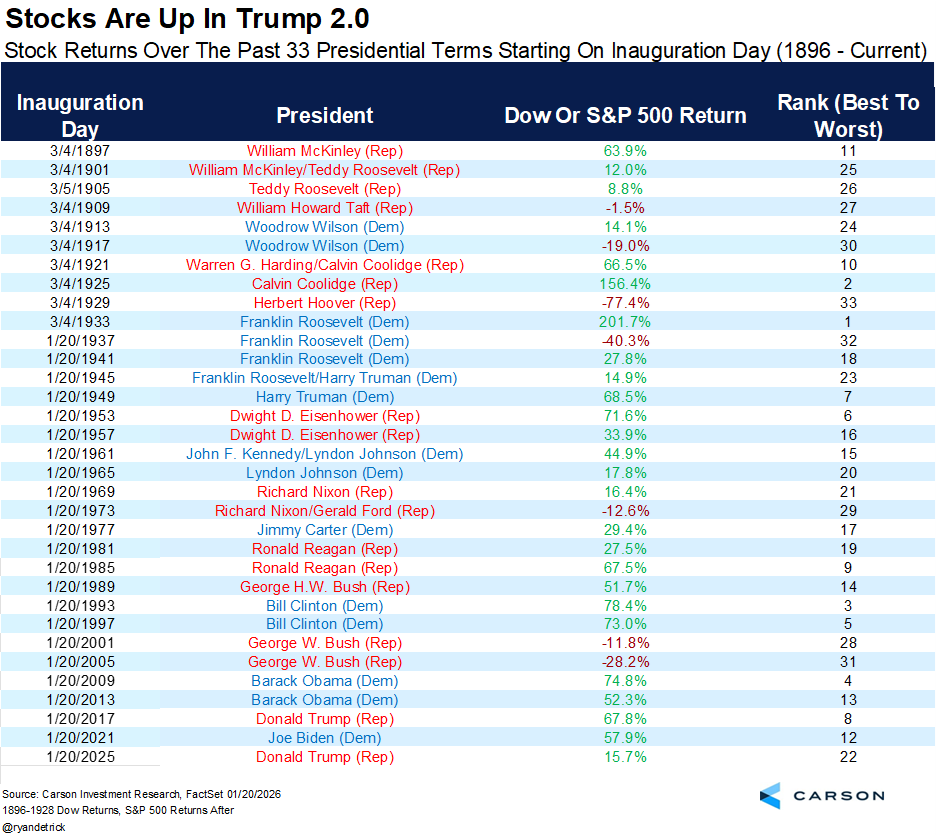Click the Rank (Best To Worst) header
Viewport: 936px width, 836px height.
tap(848, 115)
